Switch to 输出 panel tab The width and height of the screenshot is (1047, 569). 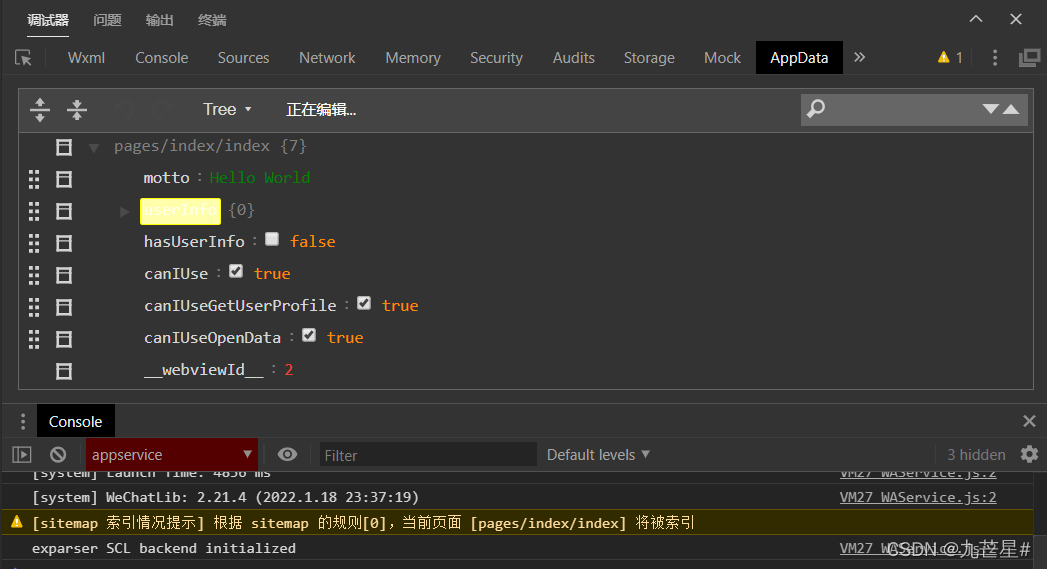(x=160, y=20)
